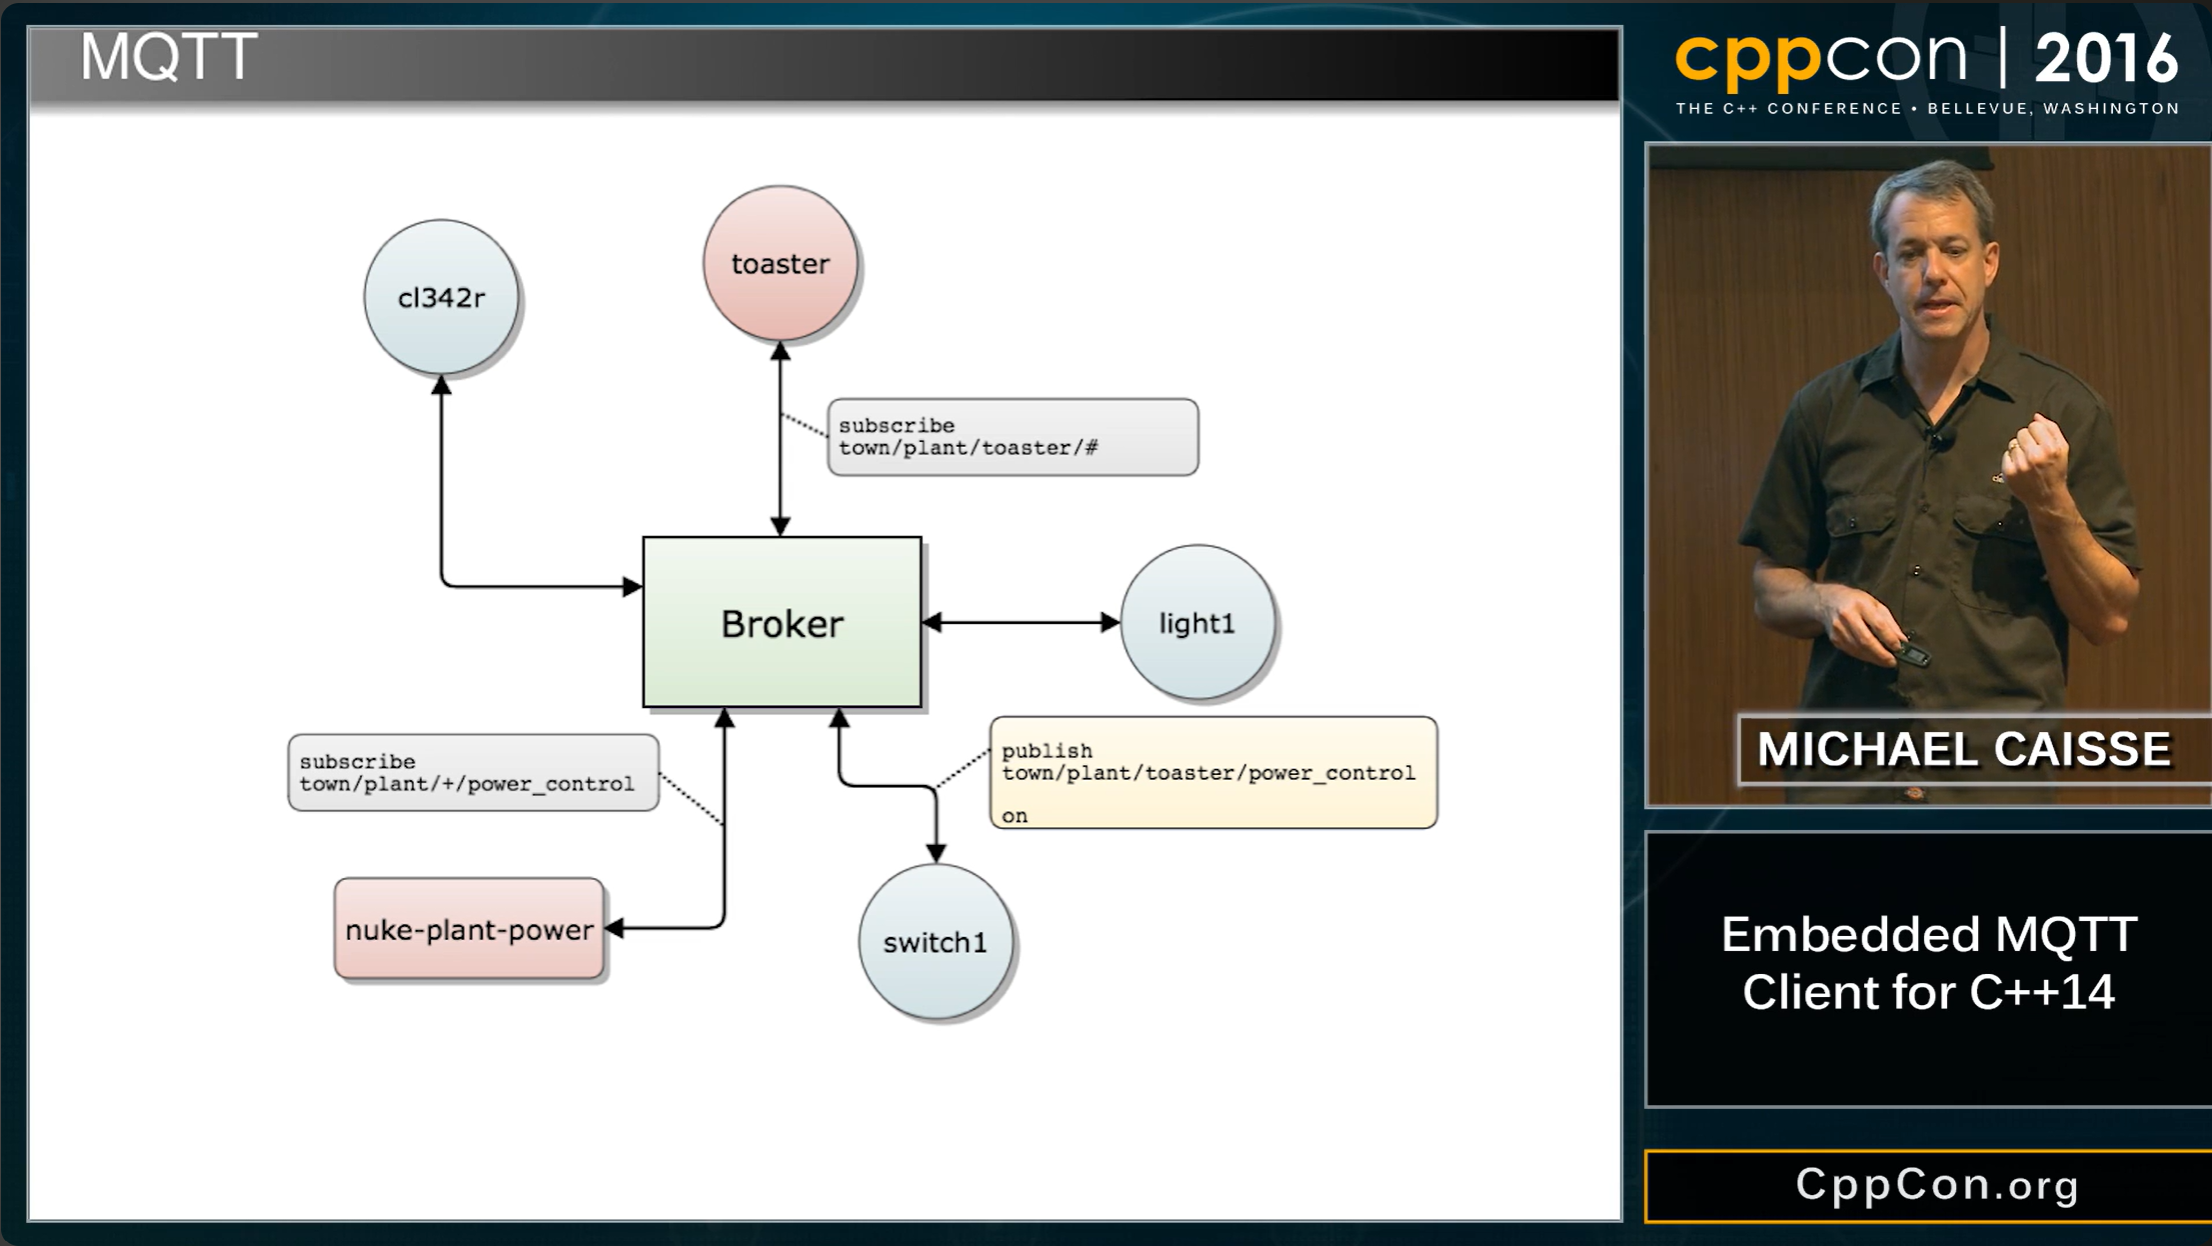Click the toaster node circle
Viewport: 2212px width, 1246px height.
[x=779, y=263]
